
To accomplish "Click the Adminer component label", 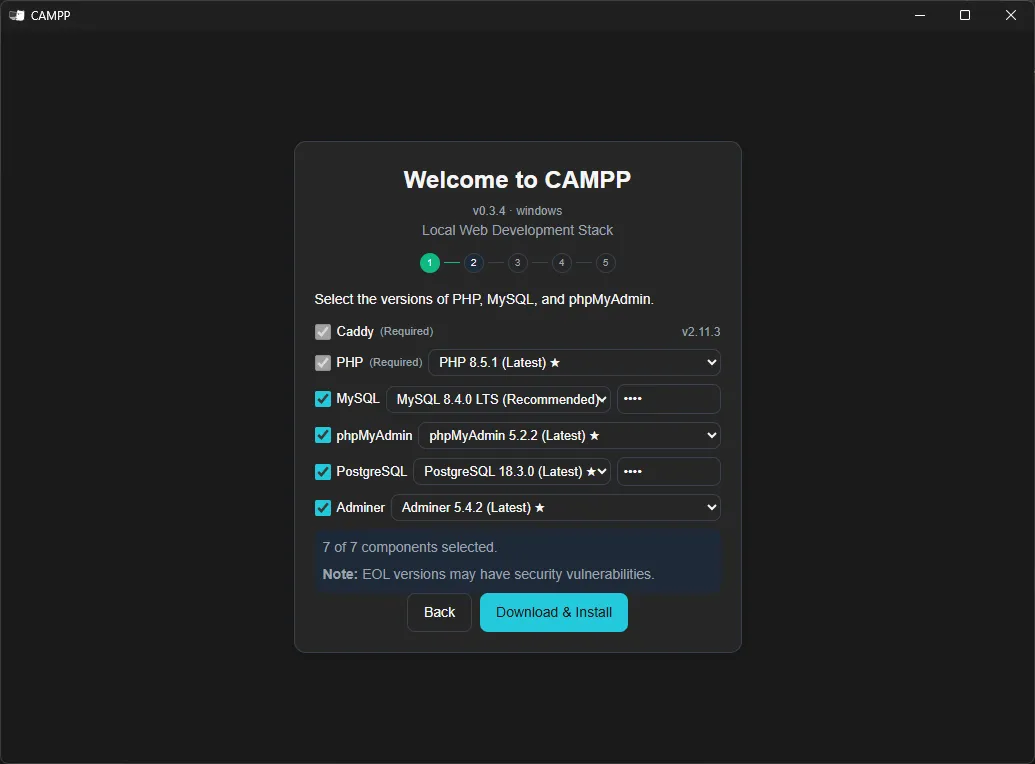I will 360,508.
